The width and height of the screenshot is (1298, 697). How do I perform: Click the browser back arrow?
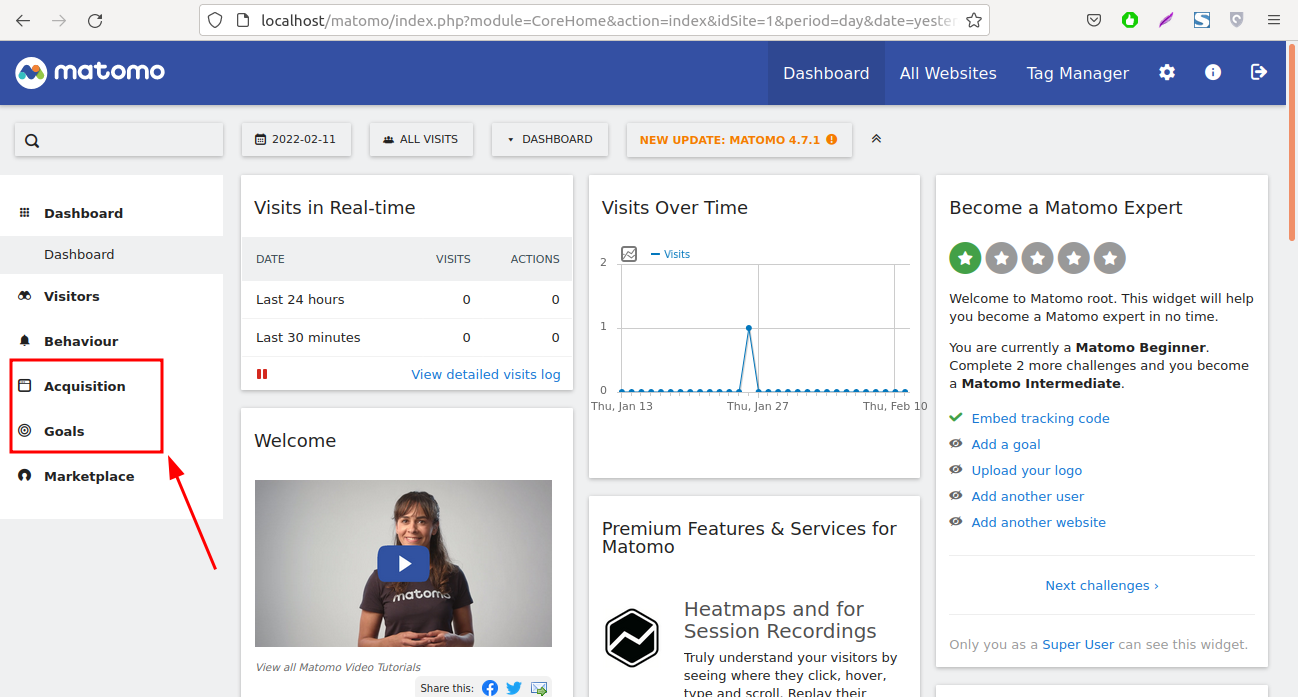[x=23, y=20]
